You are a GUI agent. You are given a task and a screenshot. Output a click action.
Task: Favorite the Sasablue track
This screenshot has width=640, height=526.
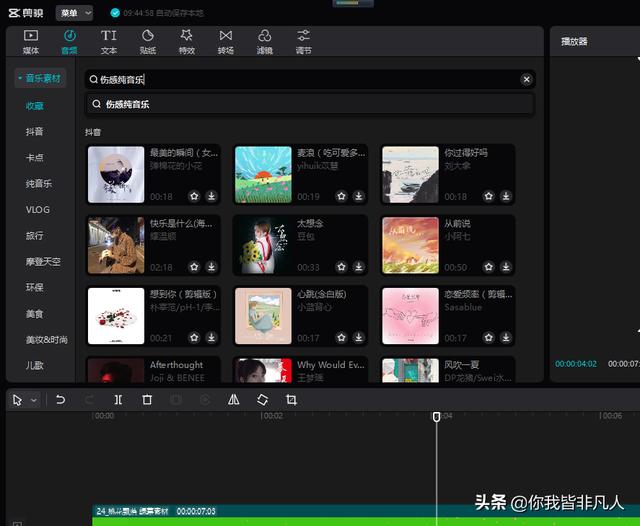coord(489,337)
